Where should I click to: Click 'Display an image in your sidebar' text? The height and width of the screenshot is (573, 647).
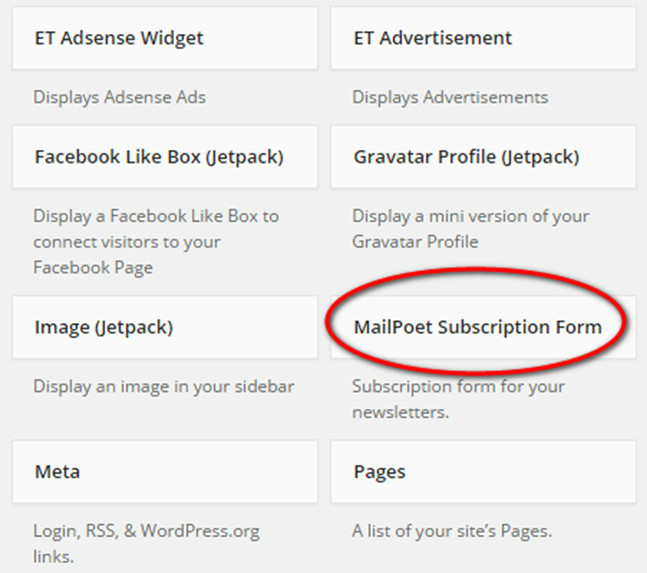(x=164, y=387)
